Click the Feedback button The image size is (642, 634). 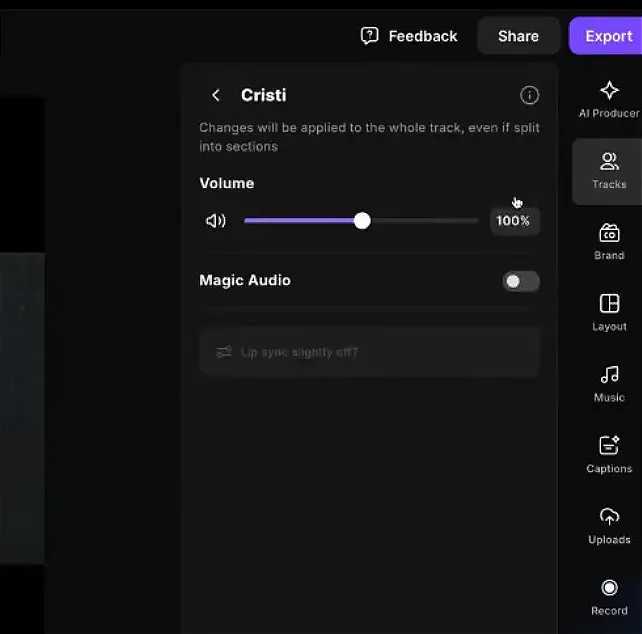pyautogui.click(x=409, y=36)
